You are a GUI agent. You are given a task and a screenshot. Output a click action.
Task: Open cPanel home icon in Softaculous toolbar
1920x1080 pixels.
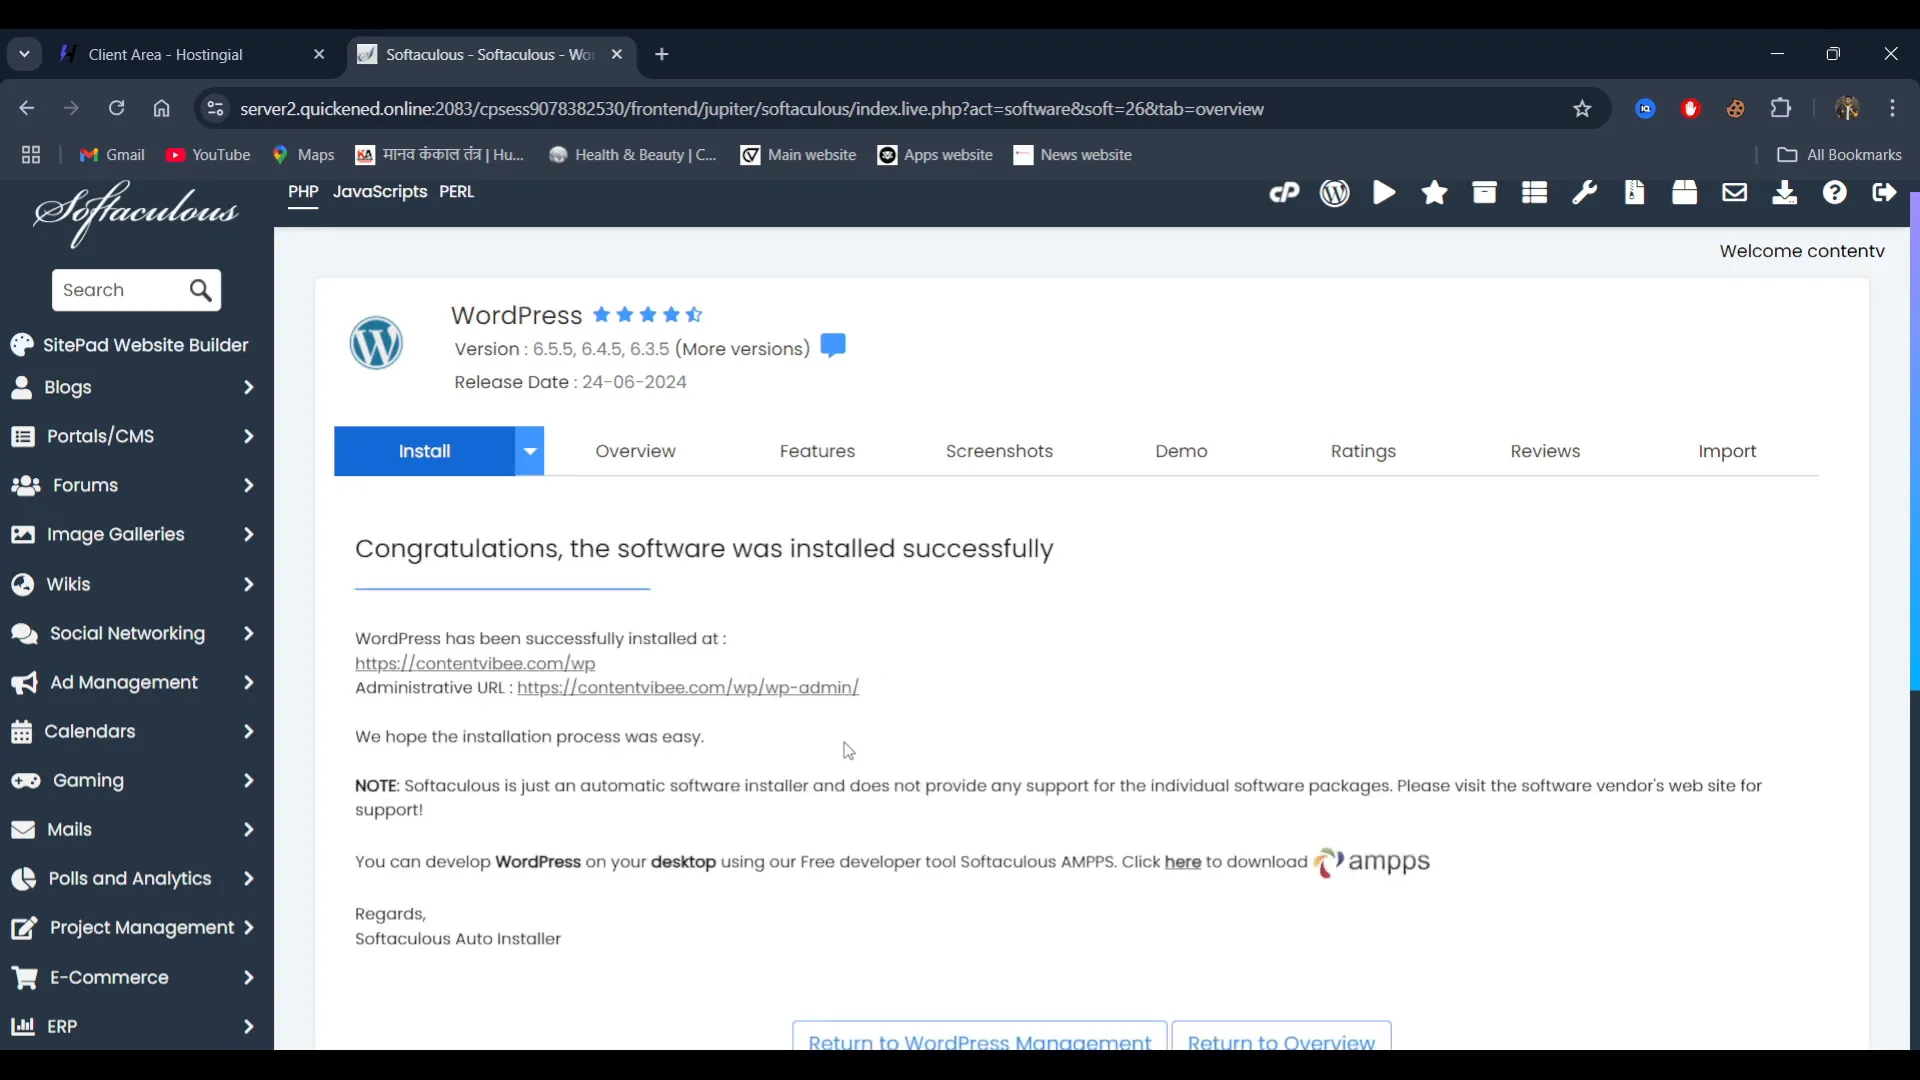coord(1284,193)
